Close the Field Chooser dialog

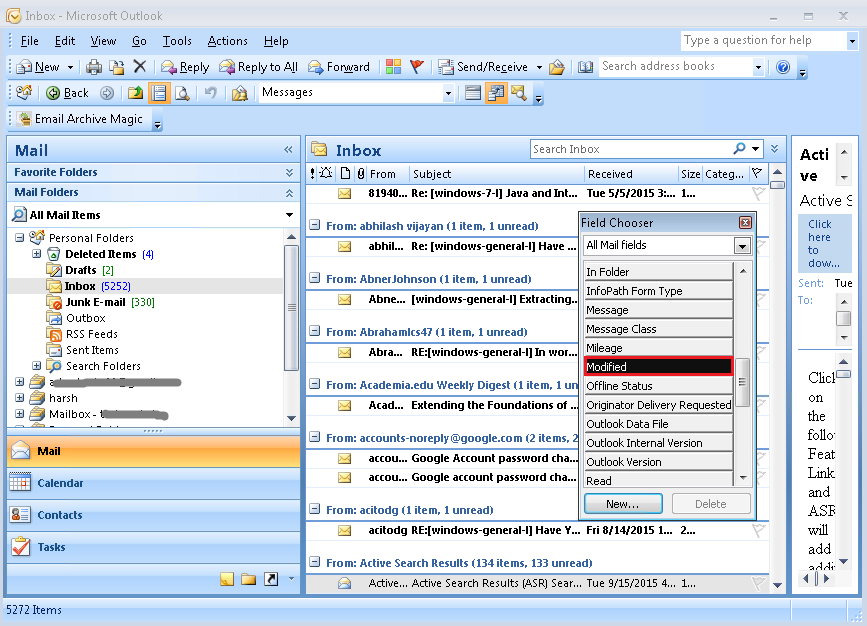pyautogui.click(x=745, y=223)
